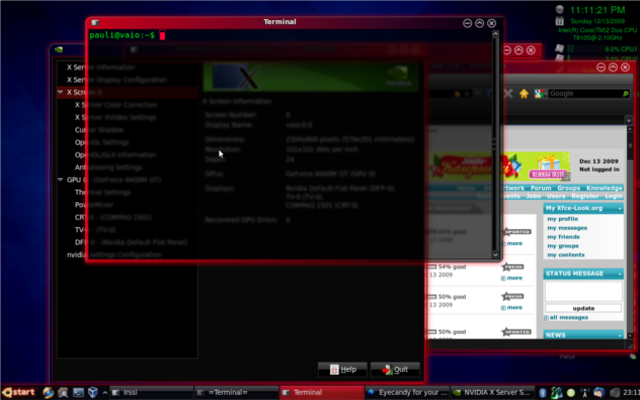Viewport: 640px width, 400px height.
Task: Open the panel's file search launcher
Action: (x=63, y=393)
